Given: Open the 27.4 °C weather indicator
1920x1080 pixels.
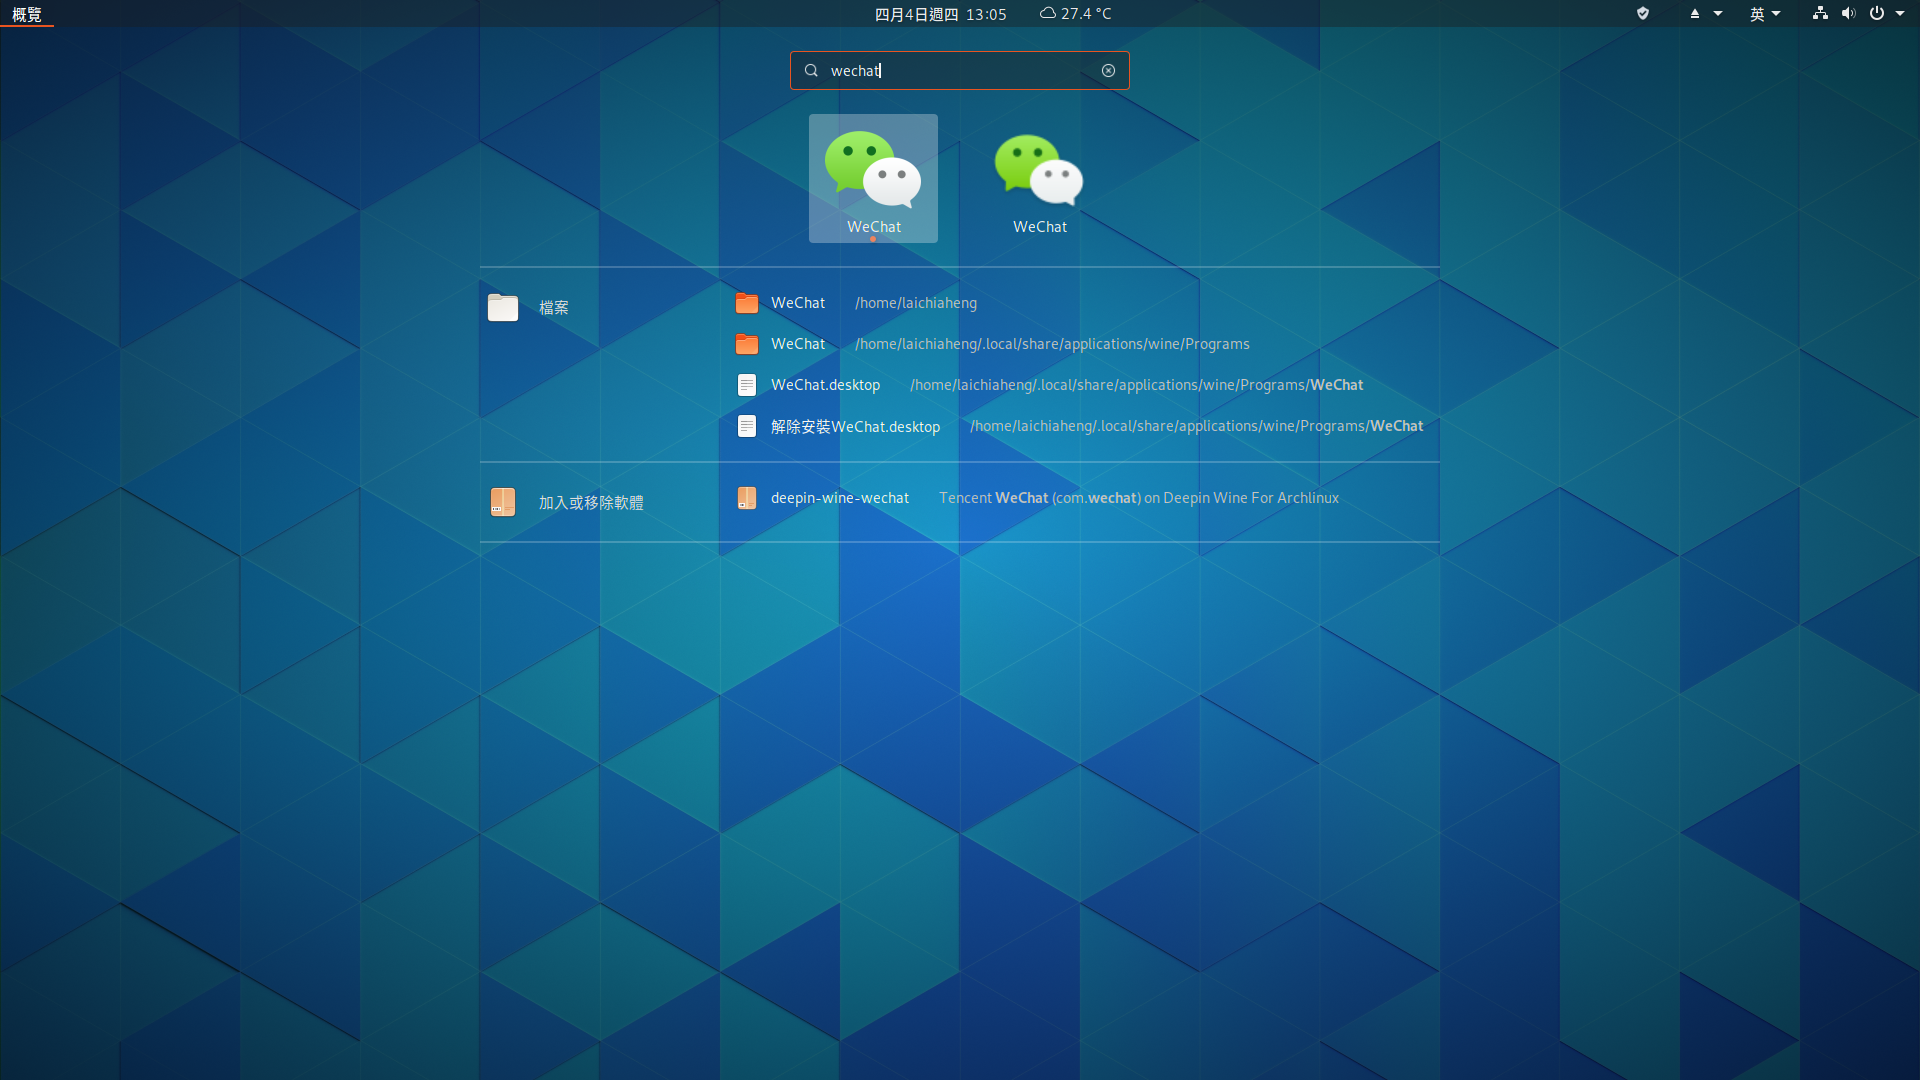Looking at the screenshot, I should click(x=1076, y=14).
